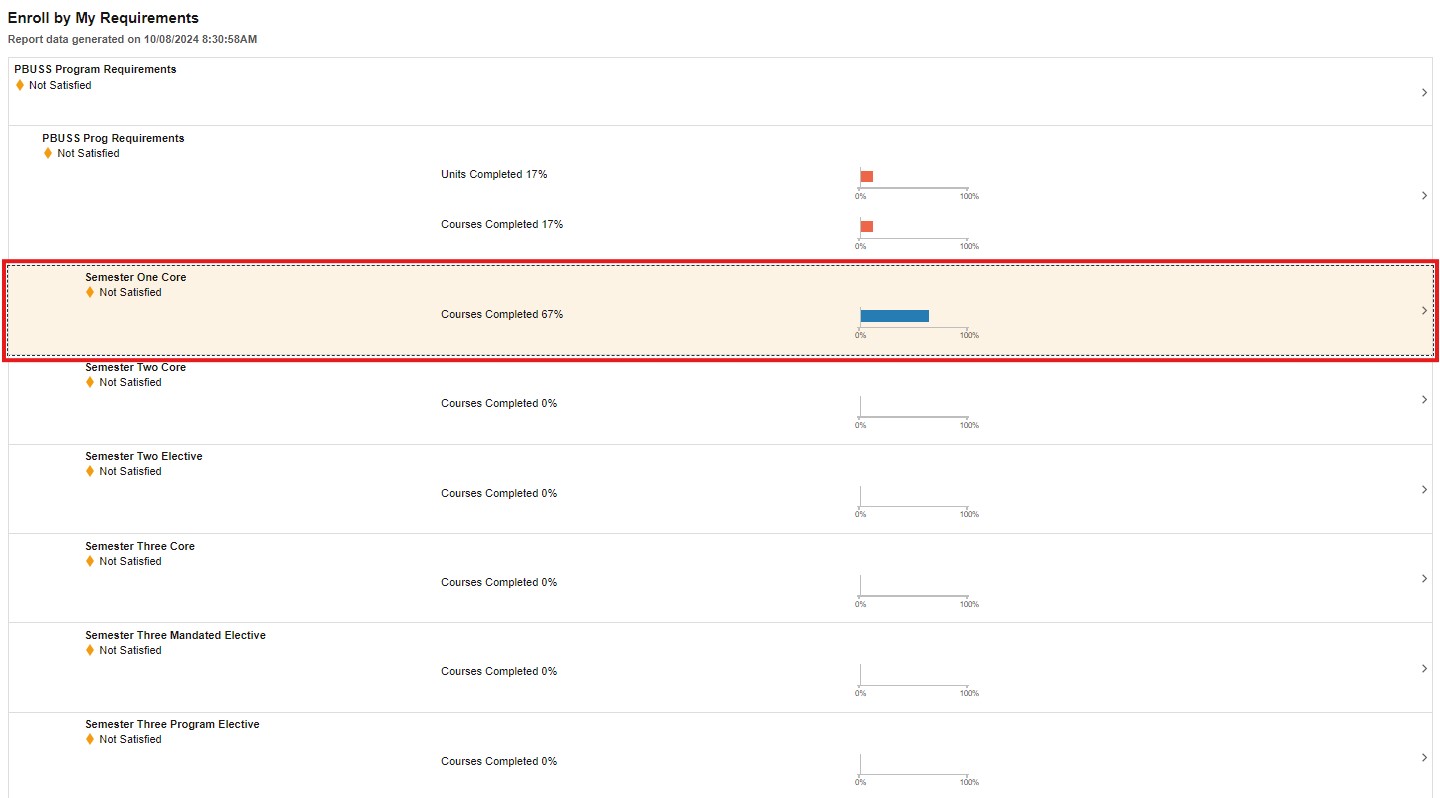This screenshot has width=1440, height=798.
Task: Click the Courses Completed 67% label
Action: pyautogui.click(x=501, y=314)
